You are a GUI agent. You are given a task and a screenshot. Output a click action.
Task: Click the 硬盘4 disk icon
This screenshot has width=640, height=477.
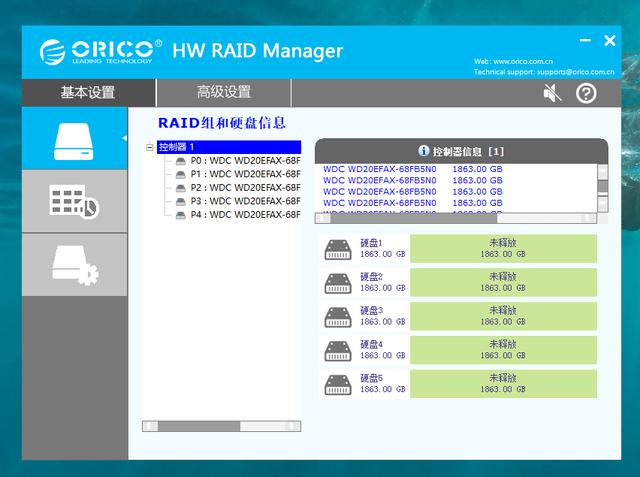[338, 351]
